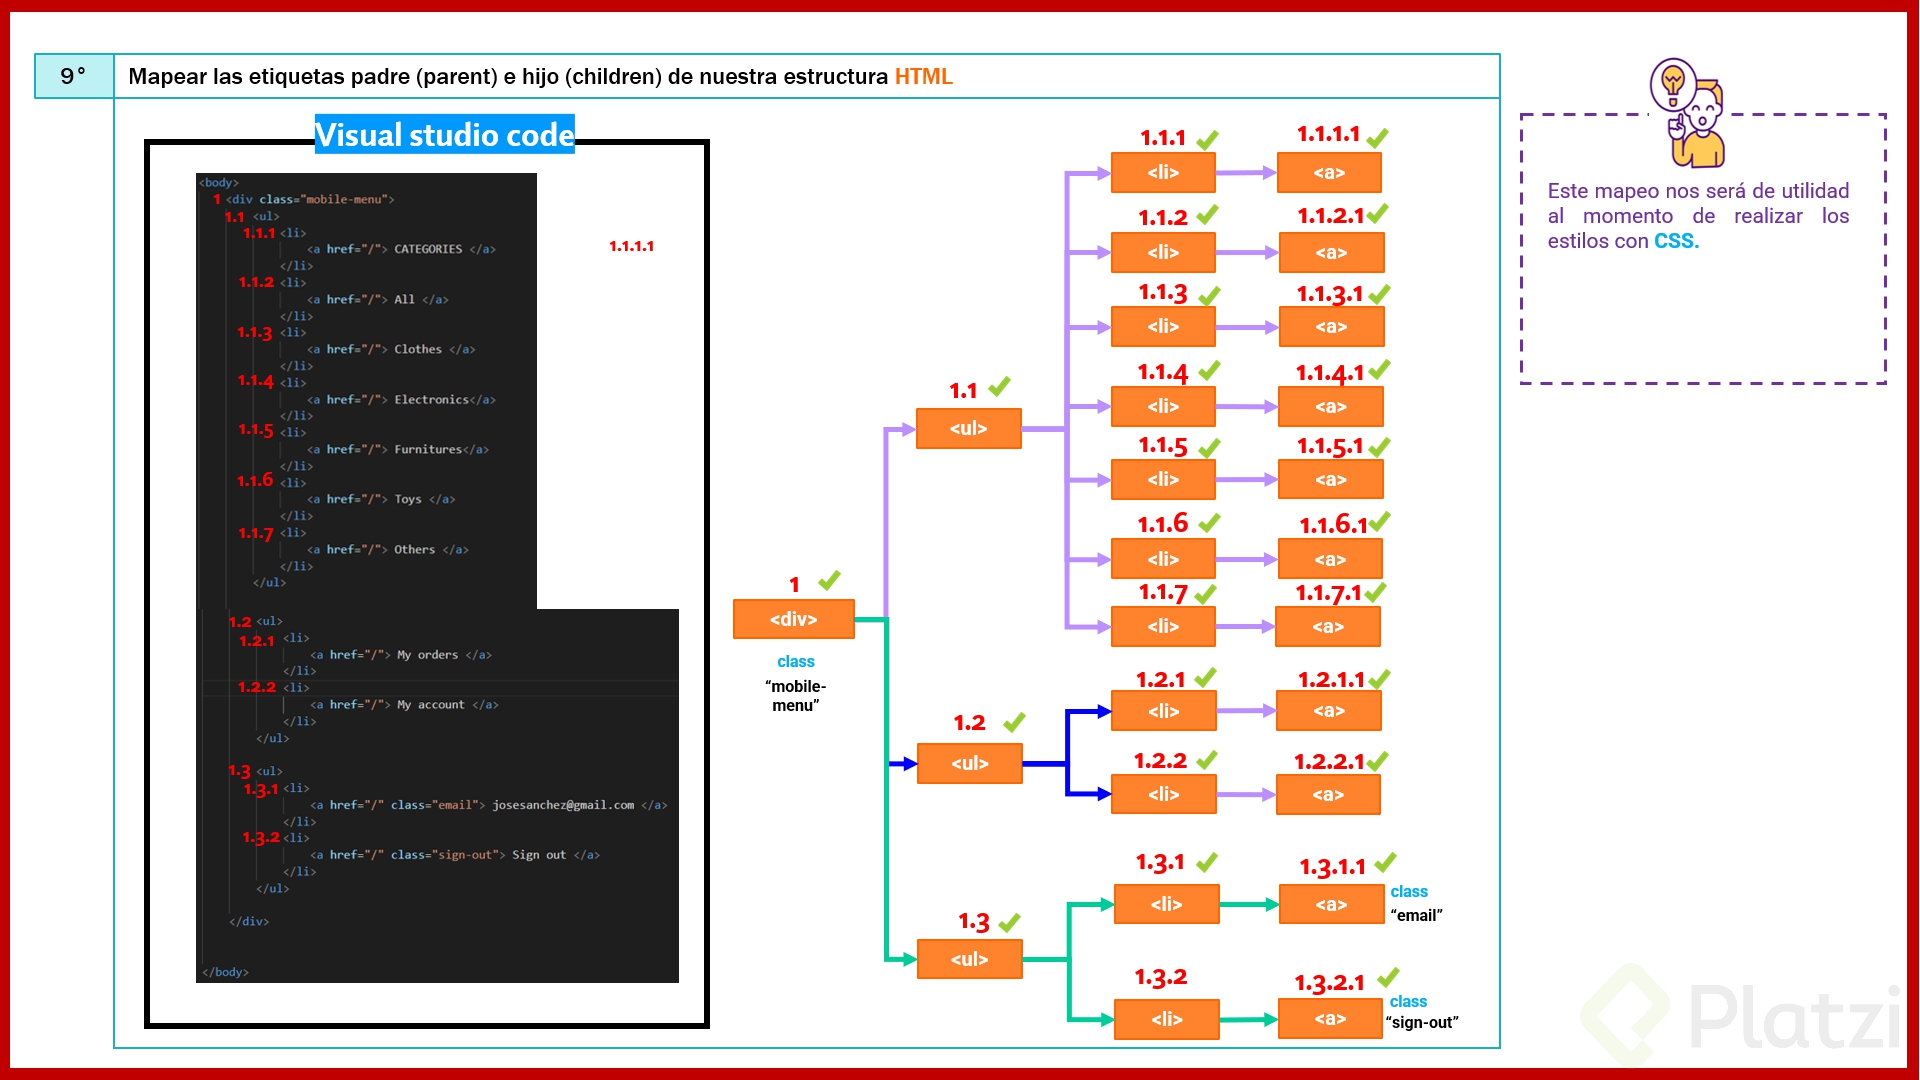Click the 9° step header cell
The height and width of the screenshot is (1080, 1920).
click(74, 75)
